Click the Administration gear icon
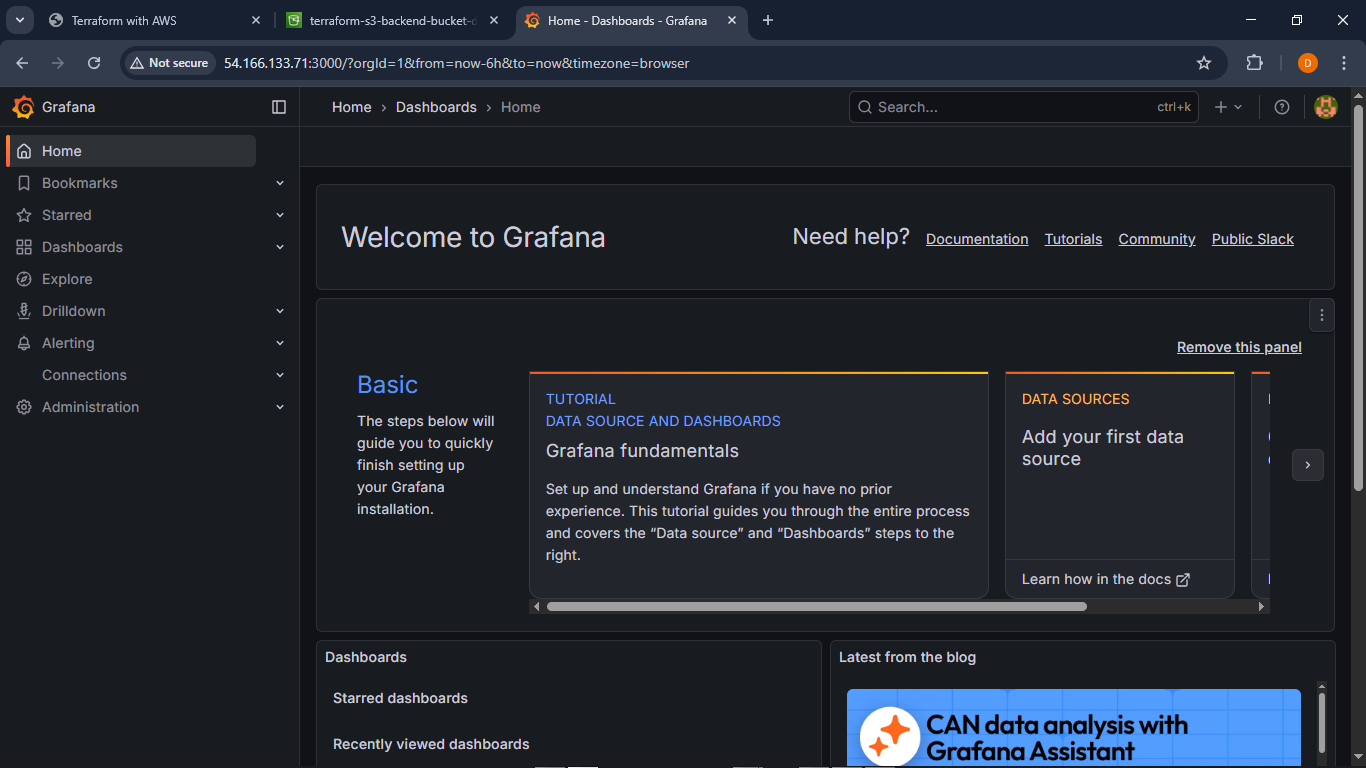Image resolution: width=1366 pixels, height=768 pixels. [x=24, y=407]
